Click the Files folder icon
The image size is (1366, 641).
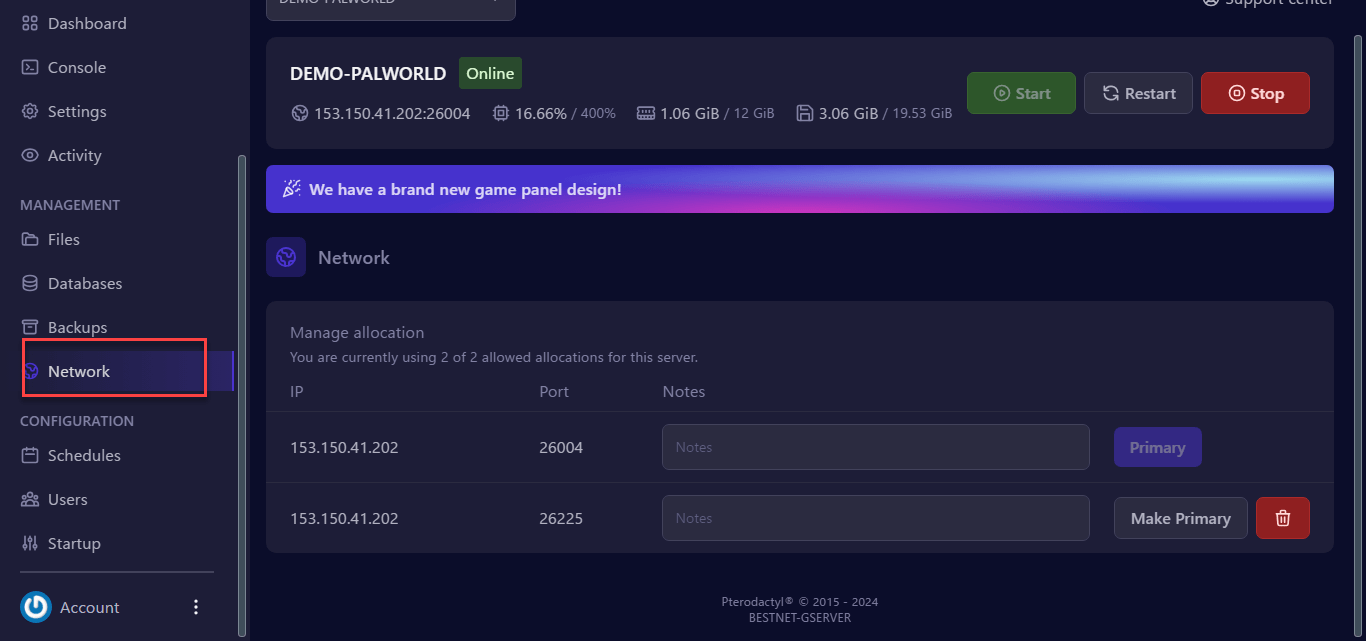pos(30,239)
